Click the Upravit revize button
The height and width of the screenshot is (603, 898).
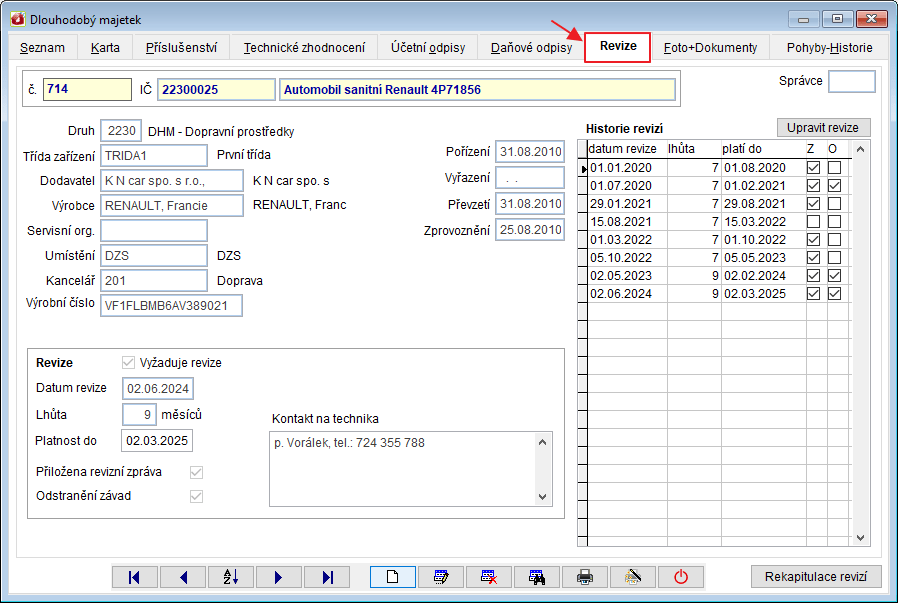coord(823,128)
